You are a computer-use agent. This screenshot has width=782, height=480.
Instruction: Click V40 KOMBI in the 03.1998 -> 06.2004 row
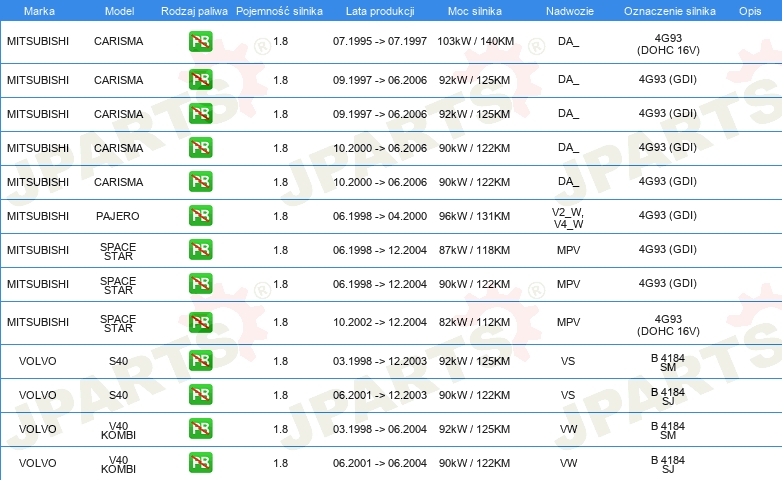click(118, 431)
